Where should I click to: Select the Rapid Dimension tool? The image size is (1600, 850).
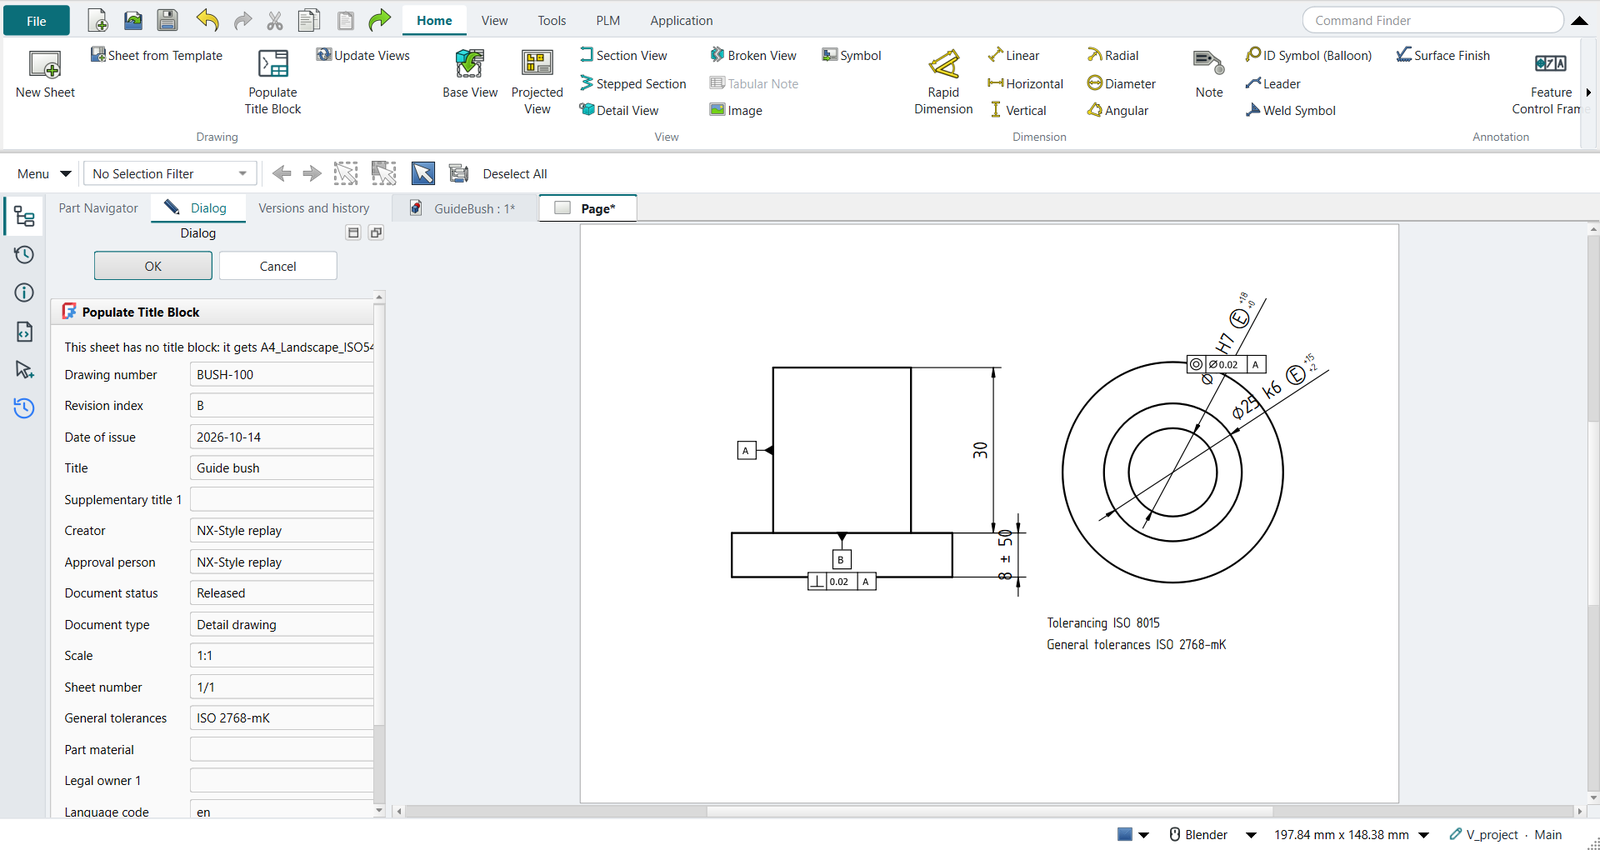(943, 65)
